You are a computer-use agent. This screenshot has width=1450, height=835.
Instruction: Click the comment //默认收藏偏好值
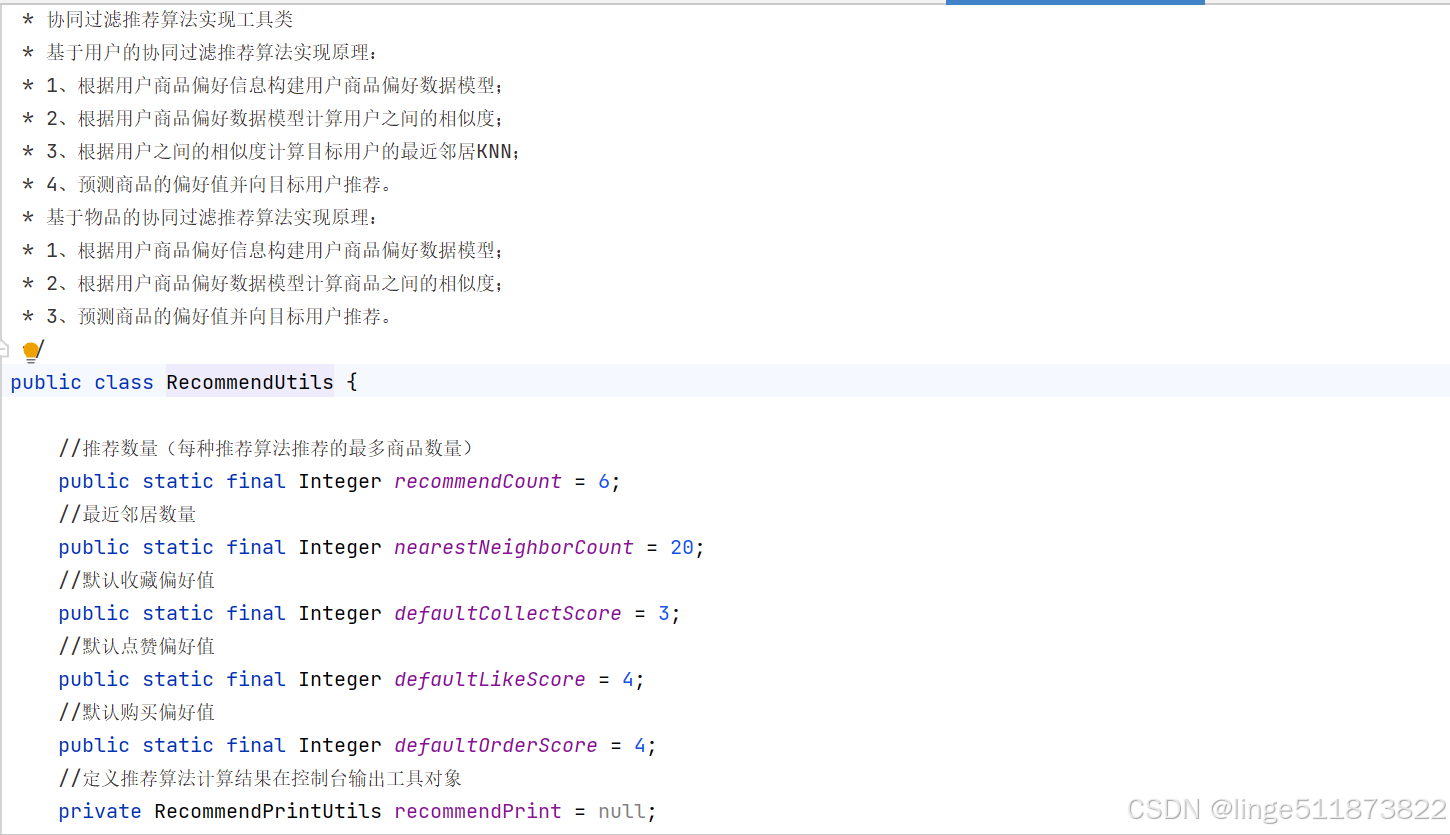(136, 580)
